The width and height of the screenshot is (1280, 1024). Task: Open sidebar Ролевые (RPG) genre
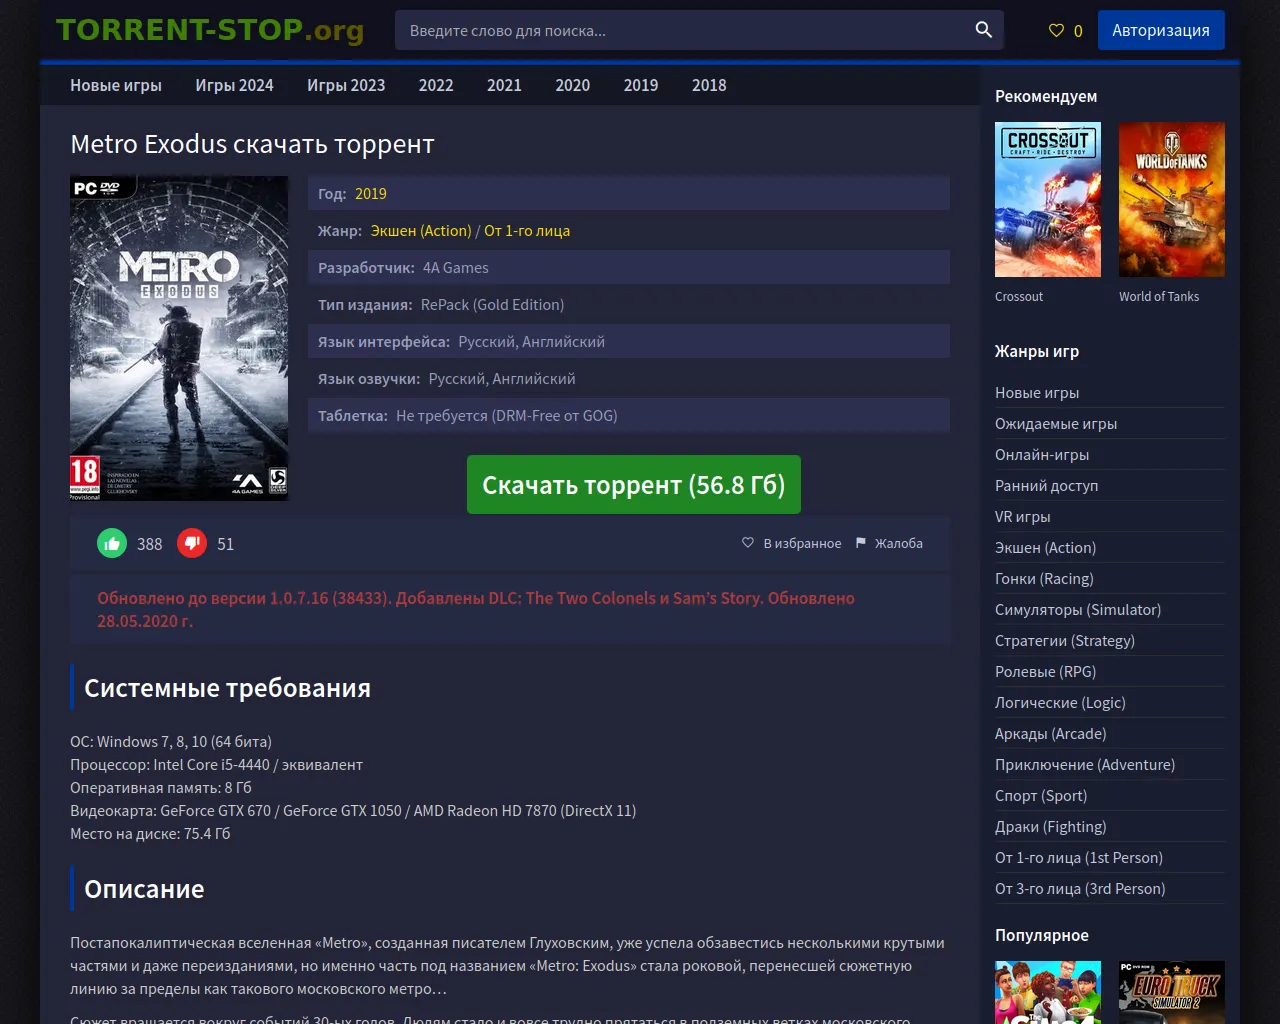(x=1046, y=671)
